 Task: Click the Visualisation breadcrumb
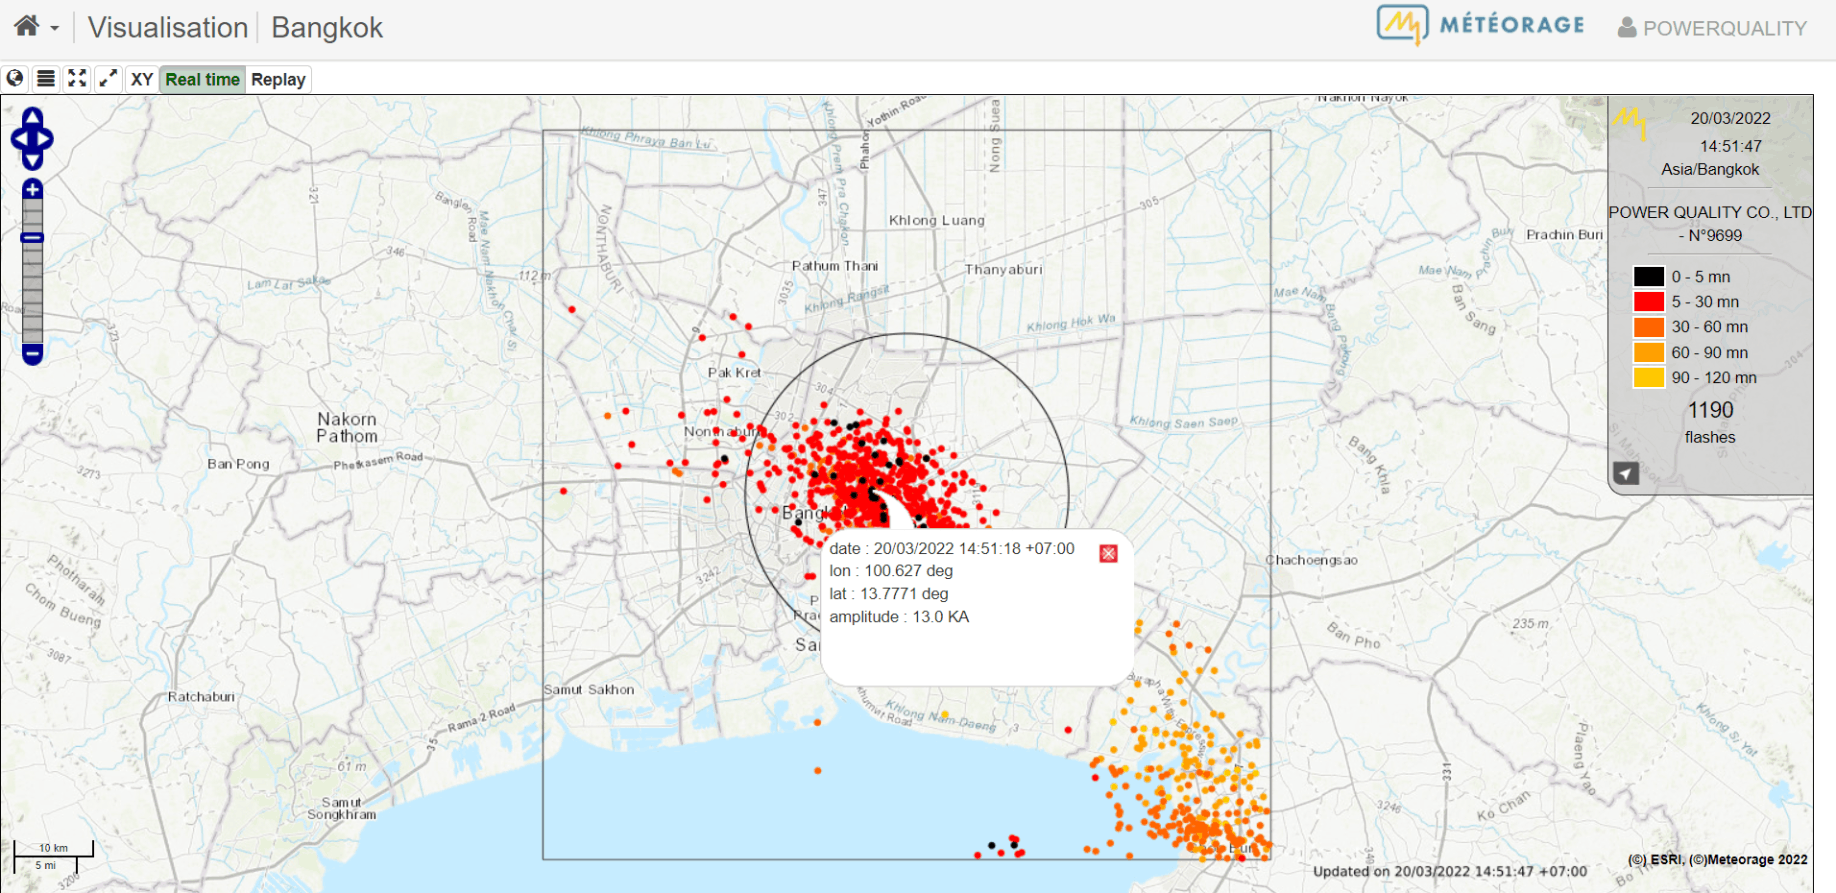168,27
